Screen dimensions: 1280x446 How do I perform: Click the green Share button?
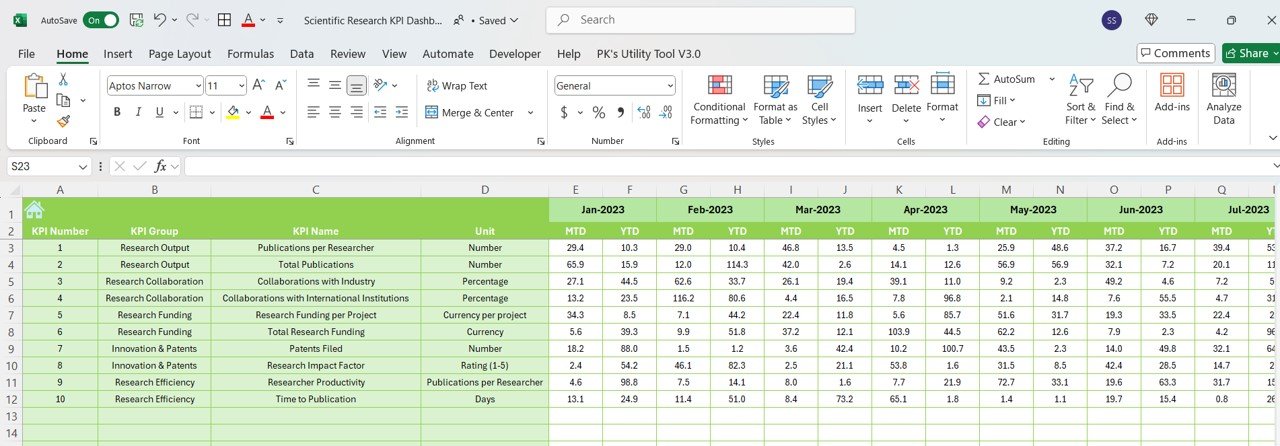click(x=1247, y=53)
